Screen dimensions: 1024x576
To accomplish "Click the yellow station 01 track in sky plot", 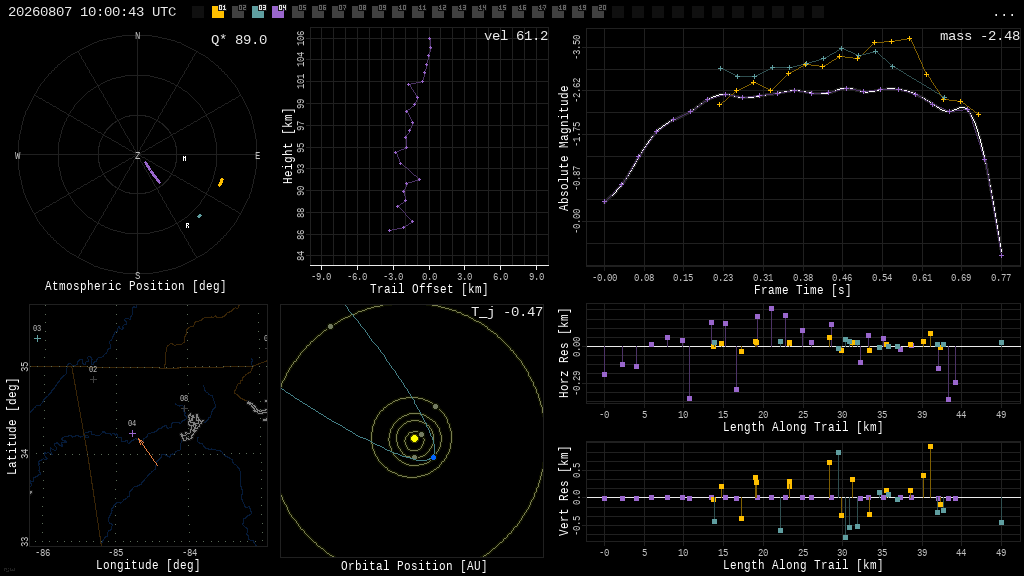I will click(221, 182).
